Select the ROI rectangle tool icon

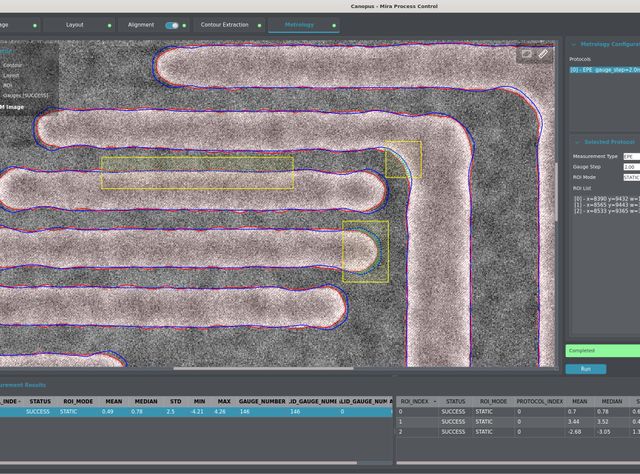click(x=526, y=54)
